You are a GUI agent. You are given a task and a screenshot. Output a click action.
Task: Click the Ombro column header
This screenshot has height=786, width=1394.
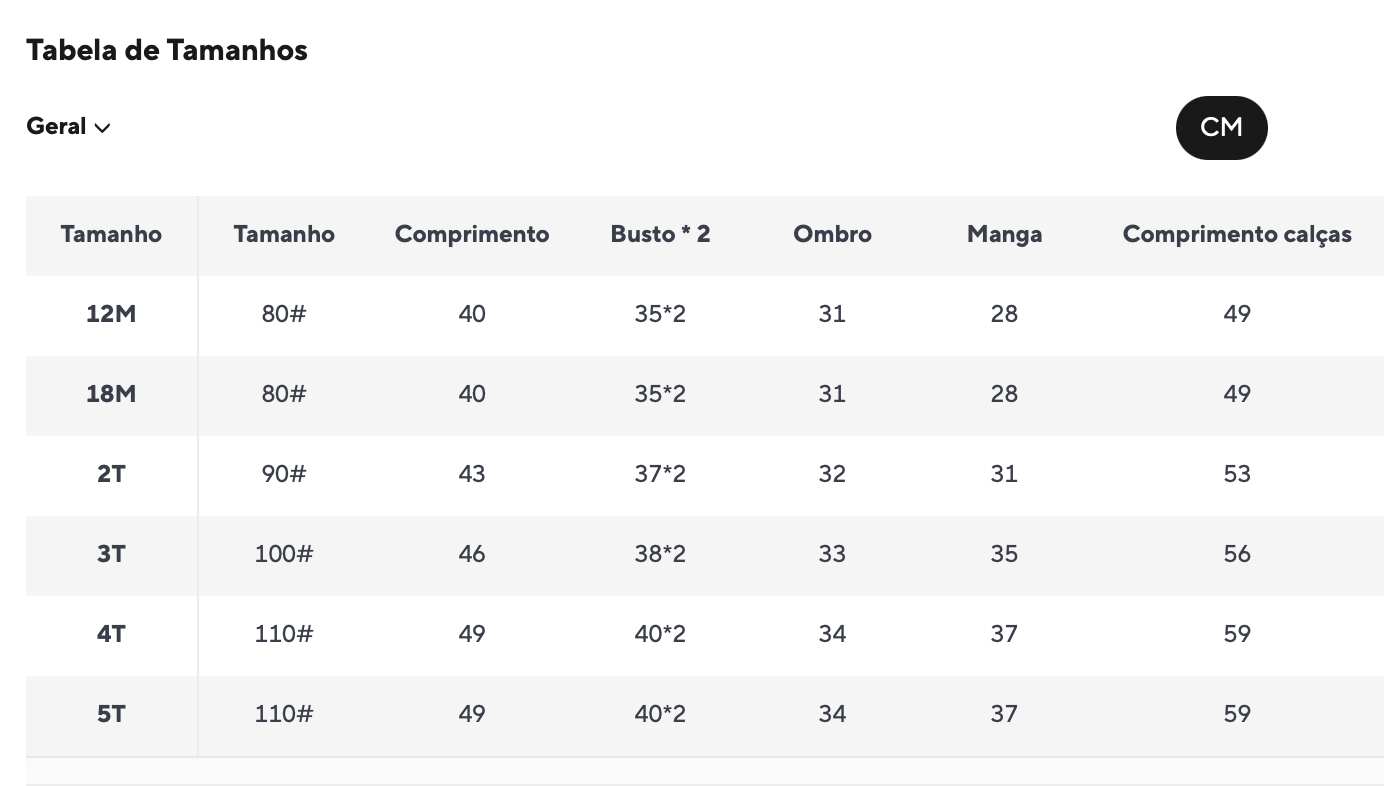(832, 234)
